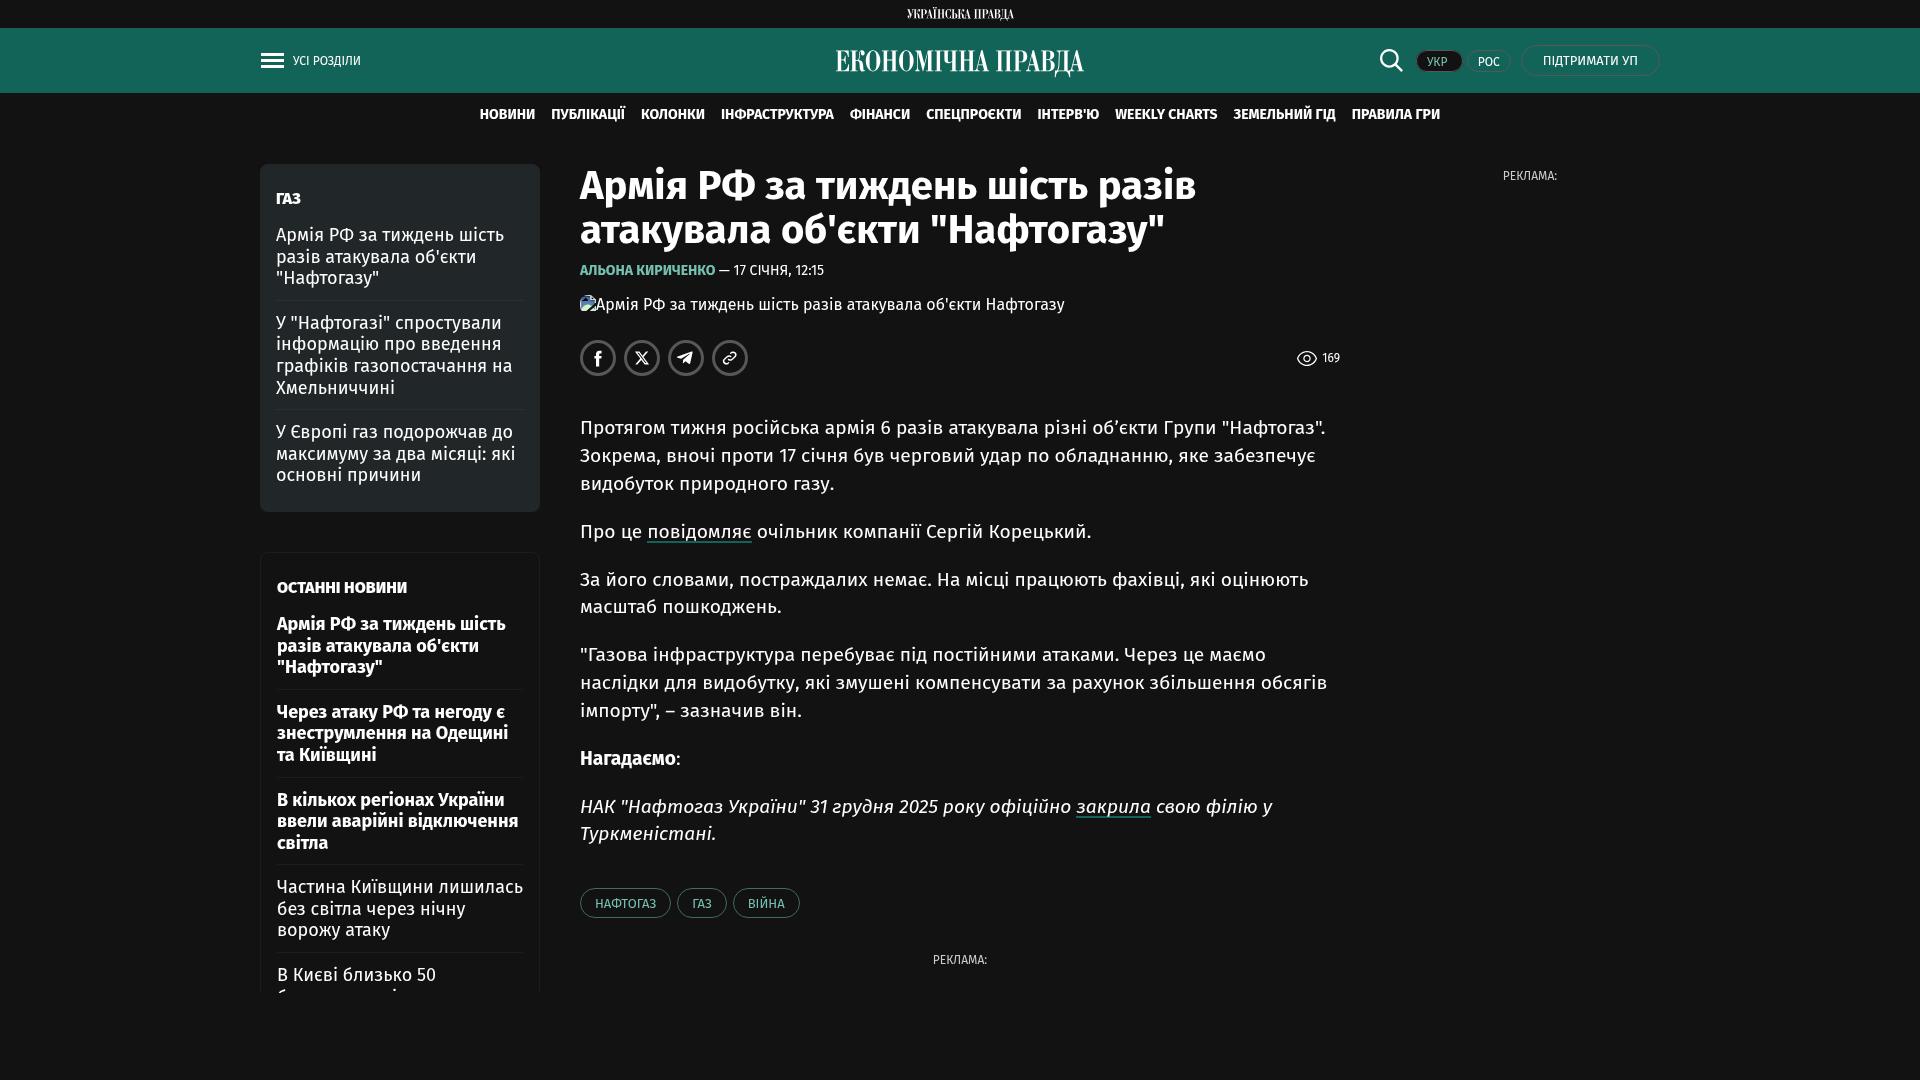Follow the повідомляє hyperlink
The image size is (1920, 1080).
click(699, 532)
